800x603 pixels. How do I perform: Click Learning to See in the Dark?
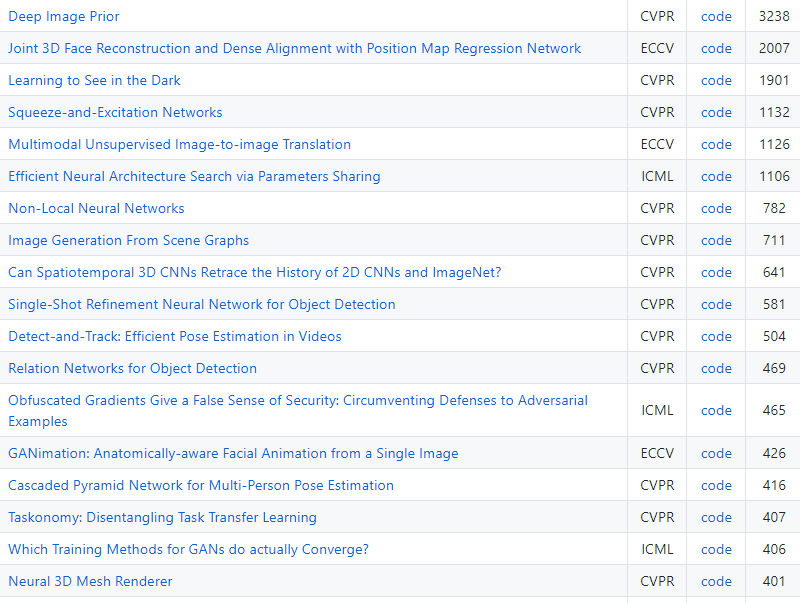tap(94, 81)
